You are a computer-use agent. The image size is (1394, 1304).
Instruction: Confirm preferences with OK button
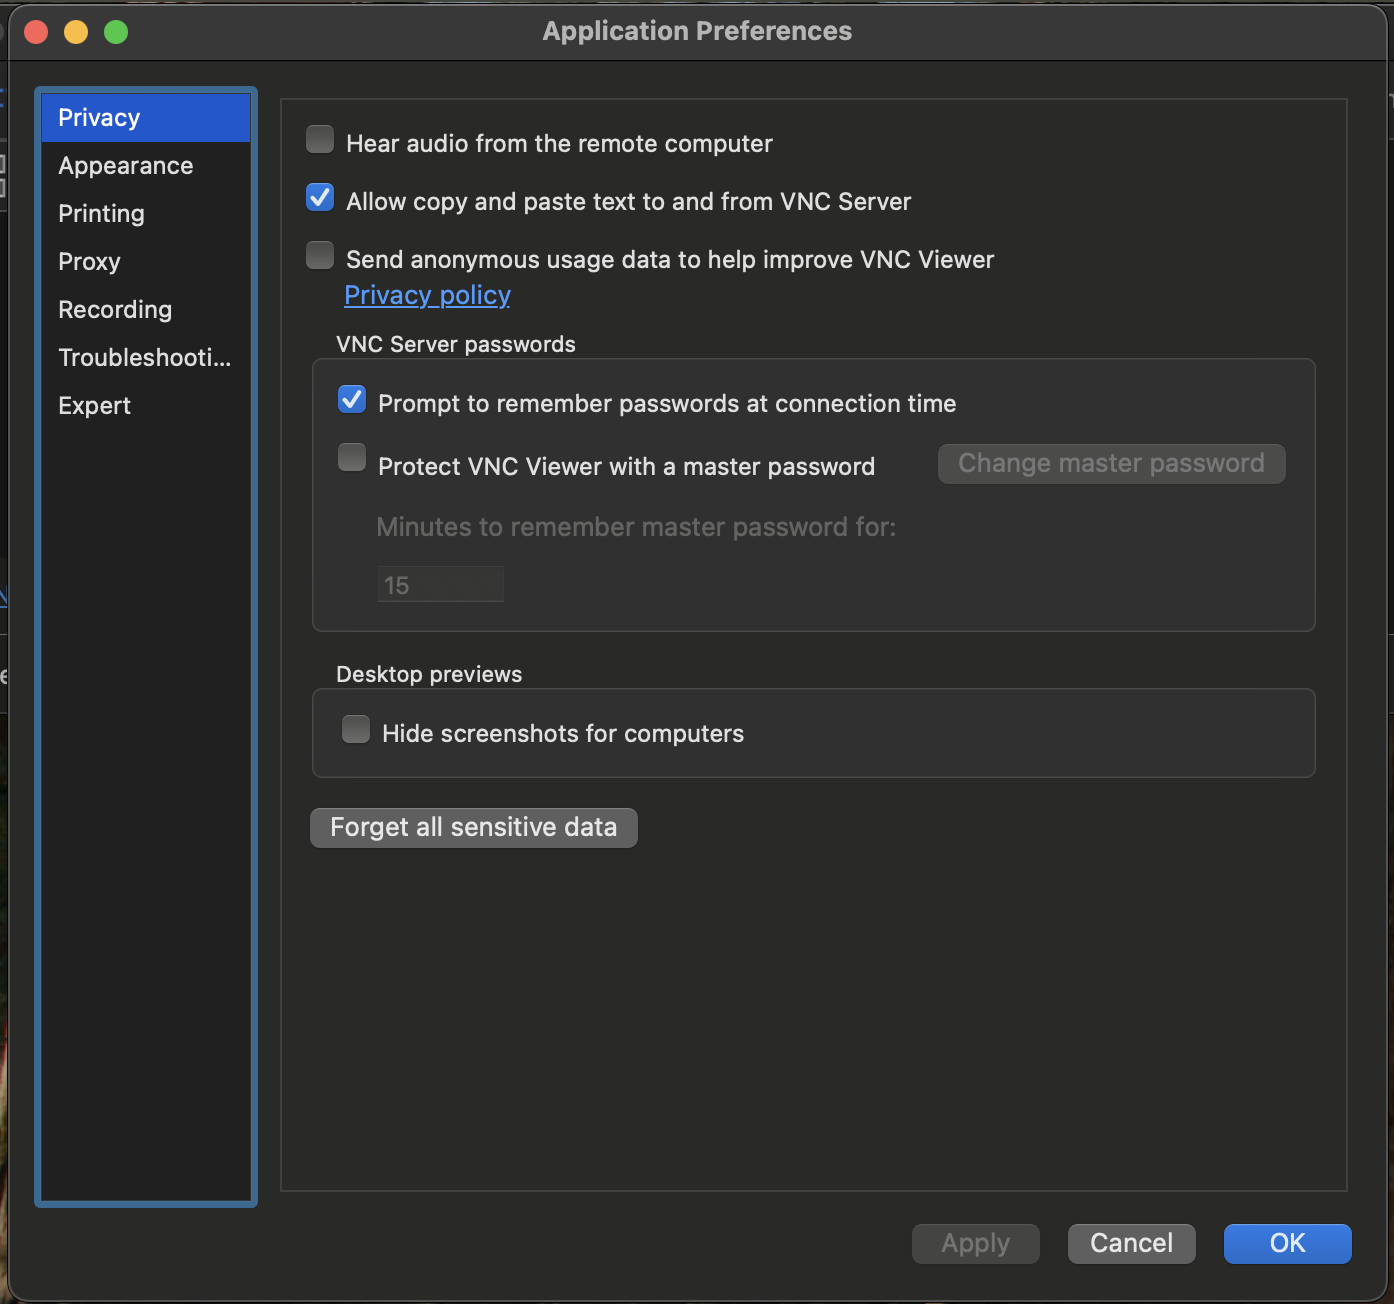[x=1287, y=1243]
